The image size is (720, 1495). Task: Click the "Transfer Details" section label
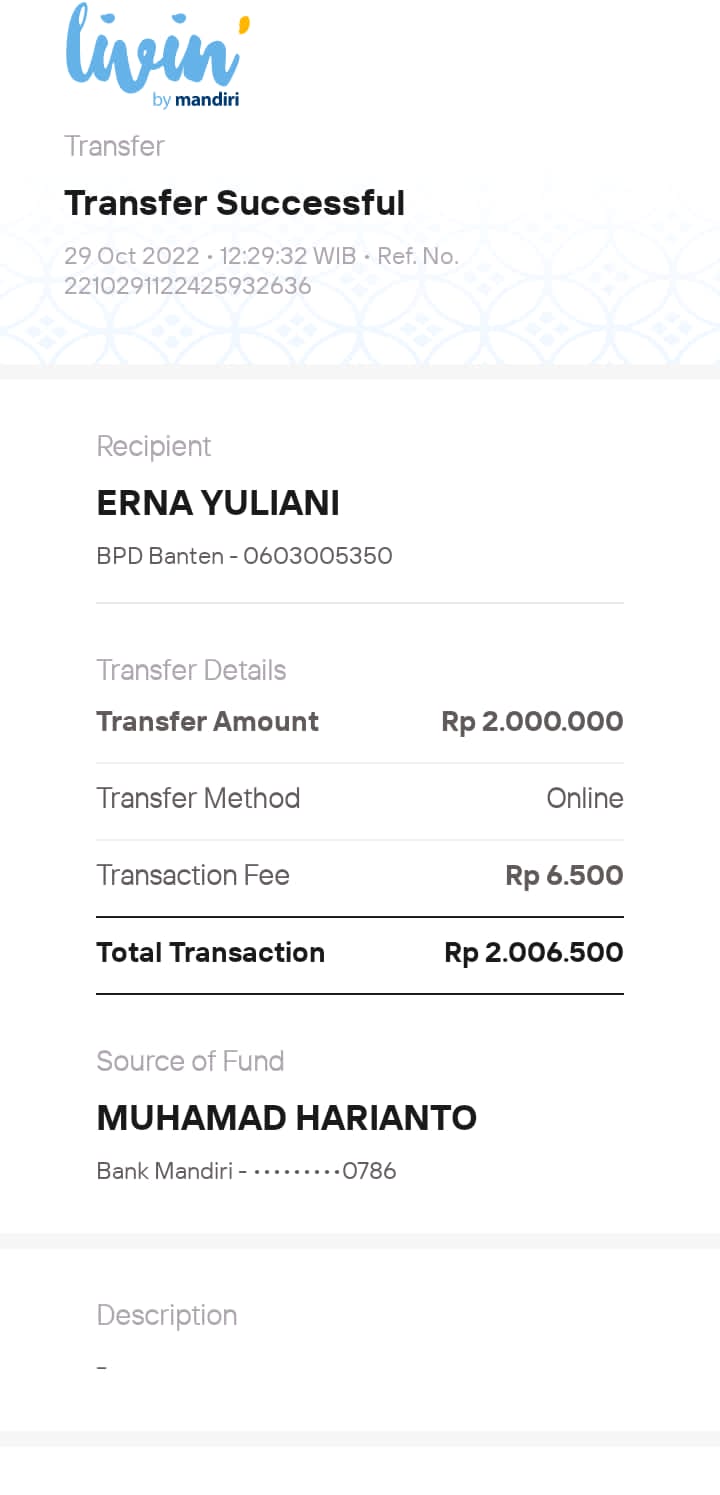coord(191,670)
